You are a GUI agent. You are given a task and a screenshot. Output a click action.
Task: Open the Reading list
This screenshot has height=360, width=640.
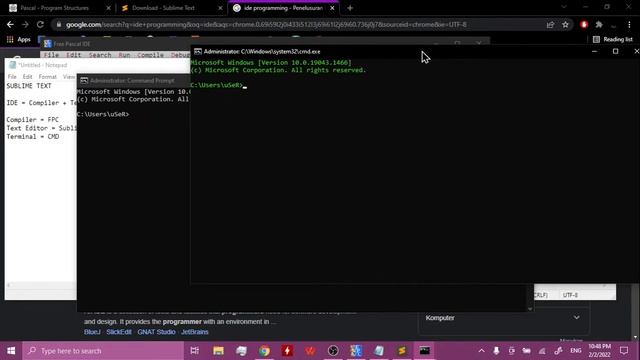613,40
